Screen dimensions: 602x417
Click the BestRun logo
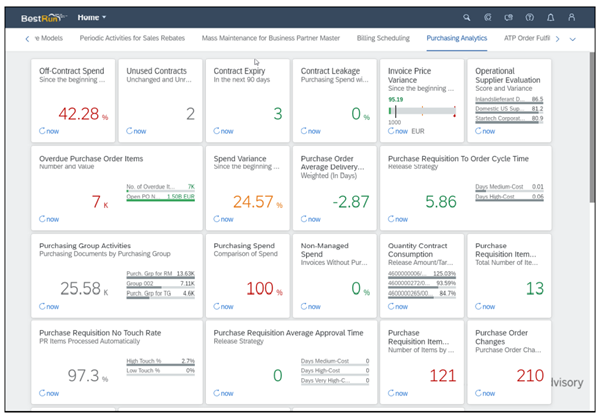click(x=43, y=17)
